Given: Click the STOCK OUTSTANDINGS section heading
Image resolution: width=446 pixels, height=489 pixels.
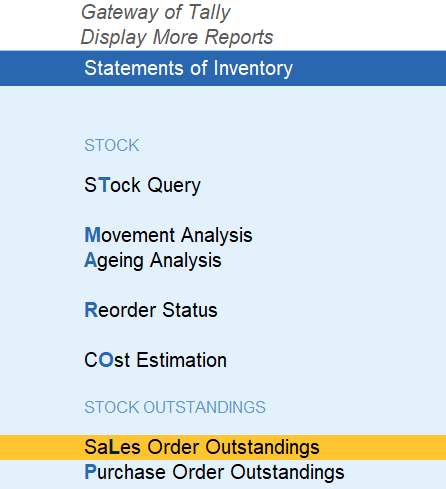Looking at the screenshot, I should [x=175, y=407].
